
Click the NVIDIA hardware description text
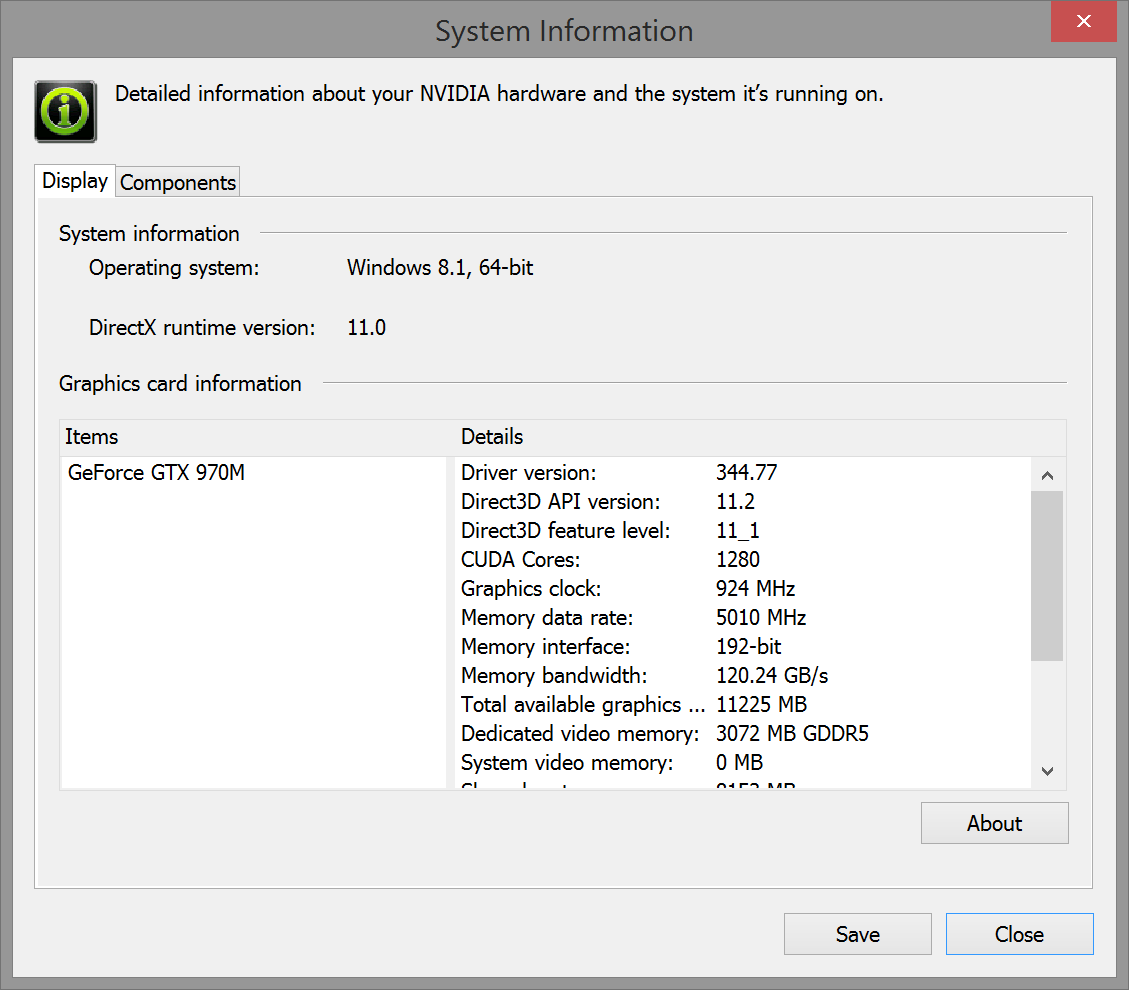coord(499,94)
